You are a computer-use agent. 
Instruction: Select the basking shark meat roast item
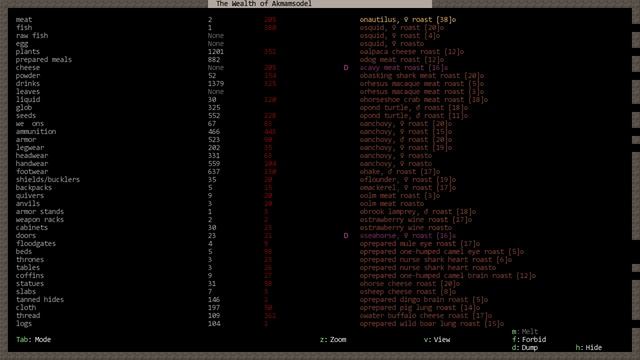click(x=422, y=76)
